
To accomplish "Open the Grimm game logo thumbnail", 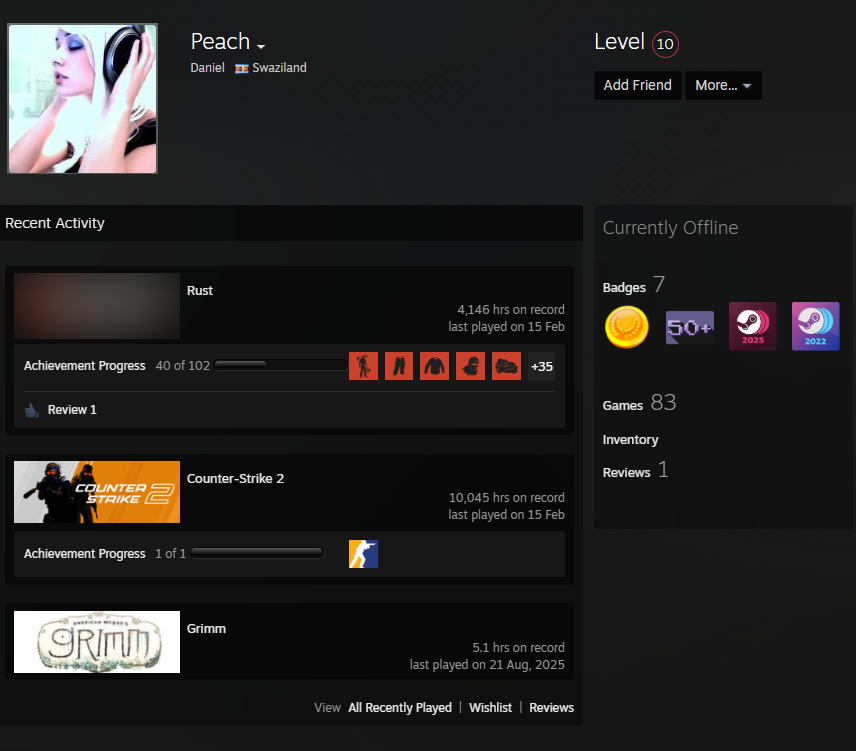I will coord(97,642).
